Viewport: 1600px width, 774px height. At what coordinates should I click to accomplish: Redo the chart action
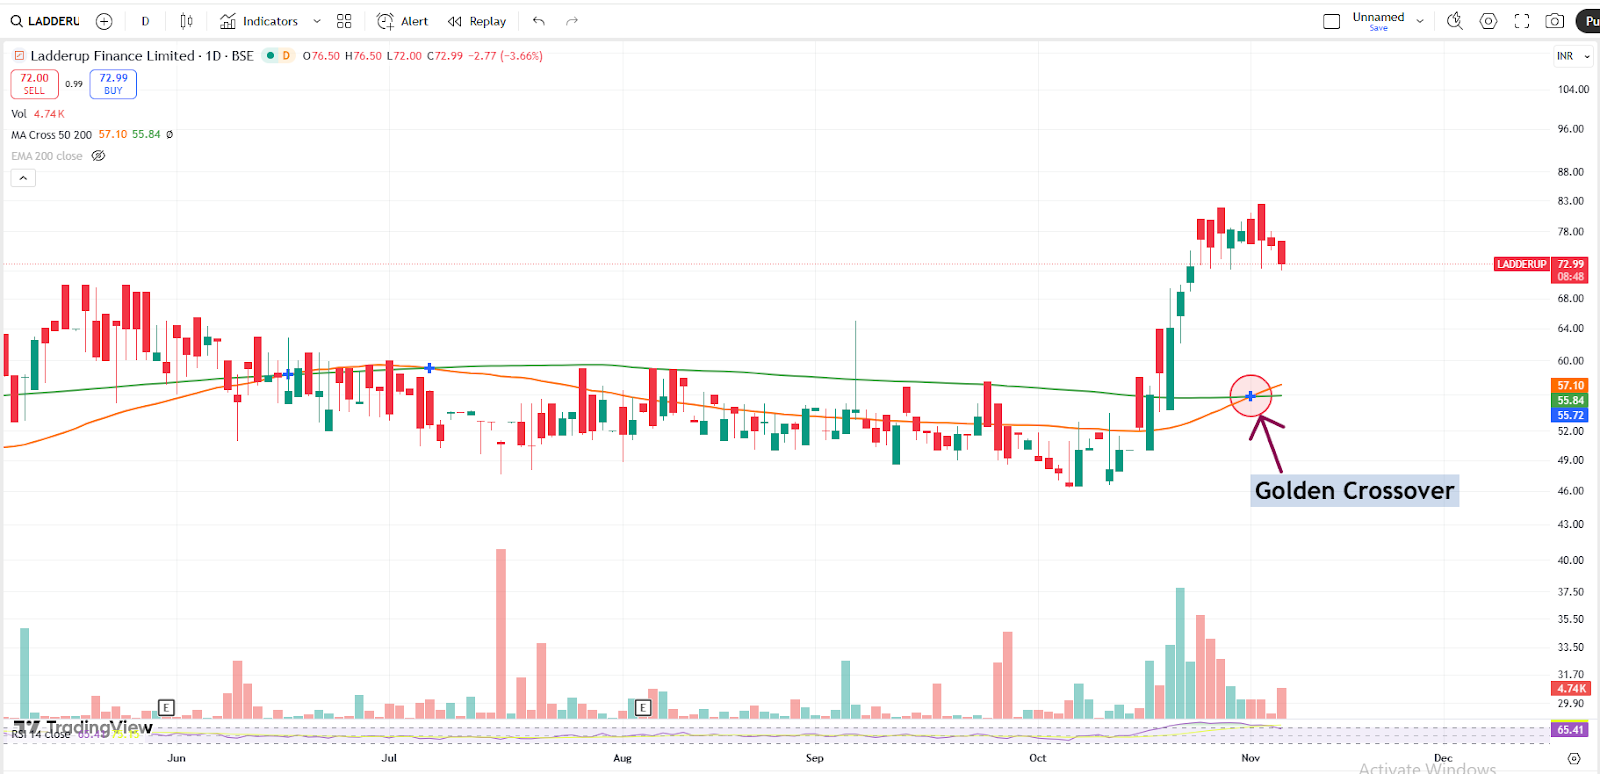572,21
